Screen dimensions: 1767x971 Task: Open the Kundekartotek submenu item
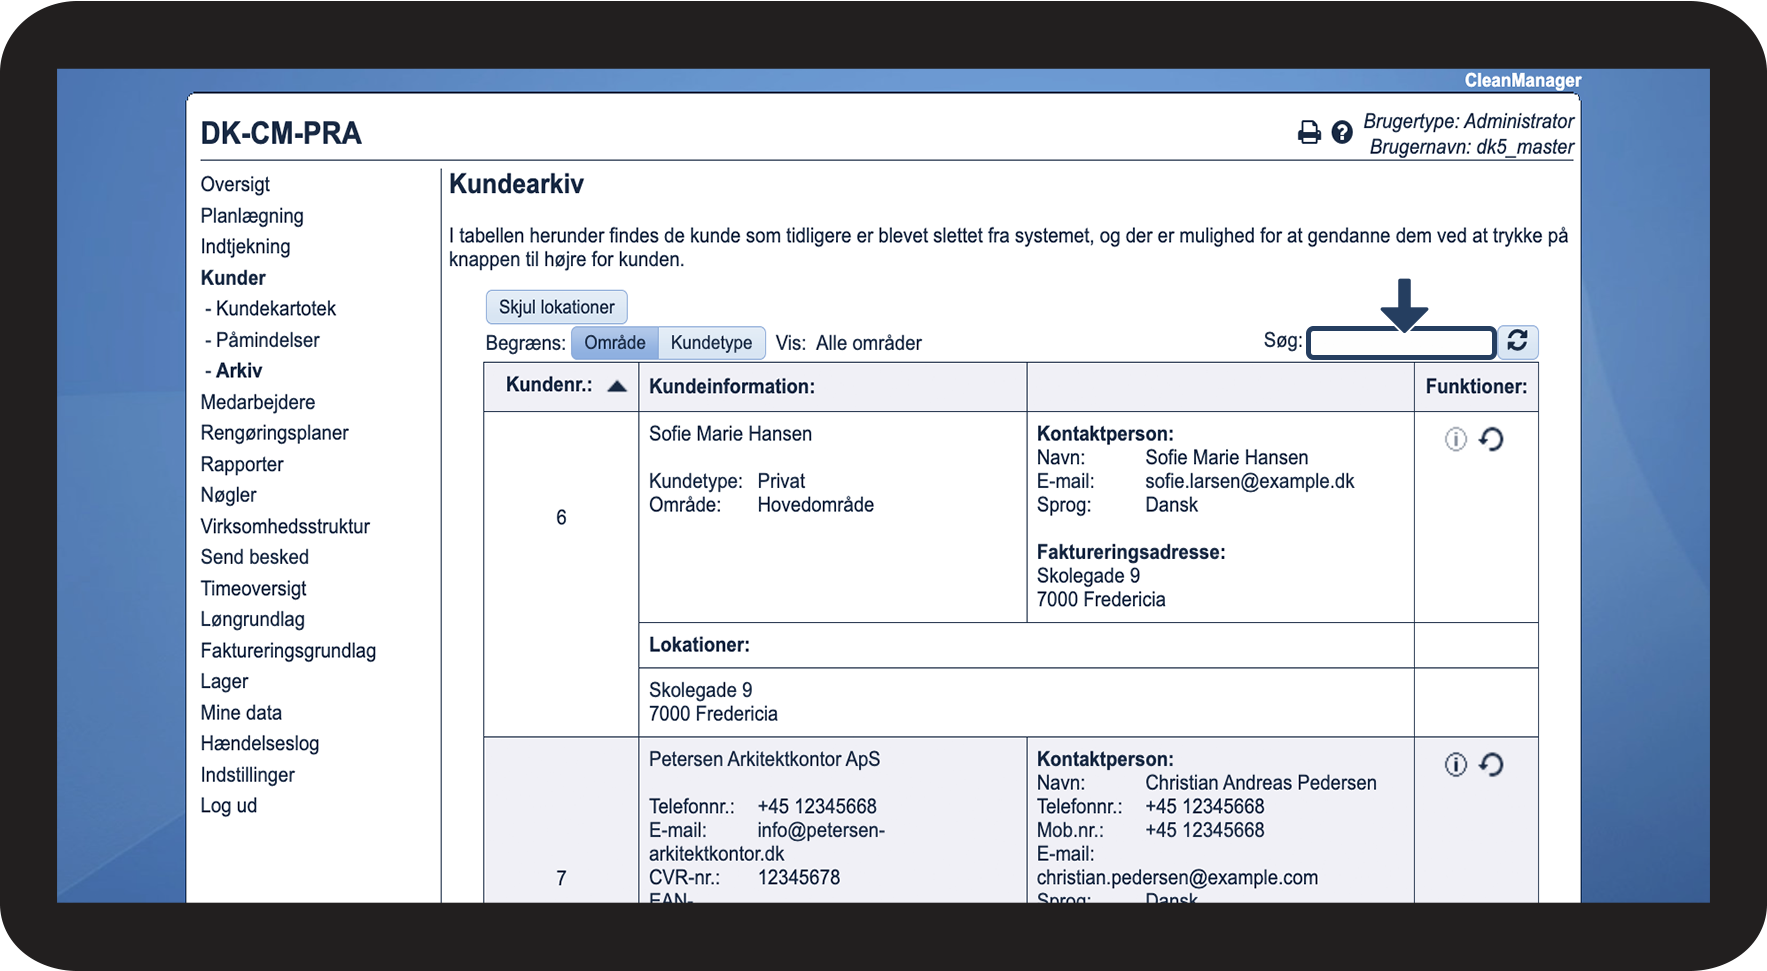tap(276, 309)
